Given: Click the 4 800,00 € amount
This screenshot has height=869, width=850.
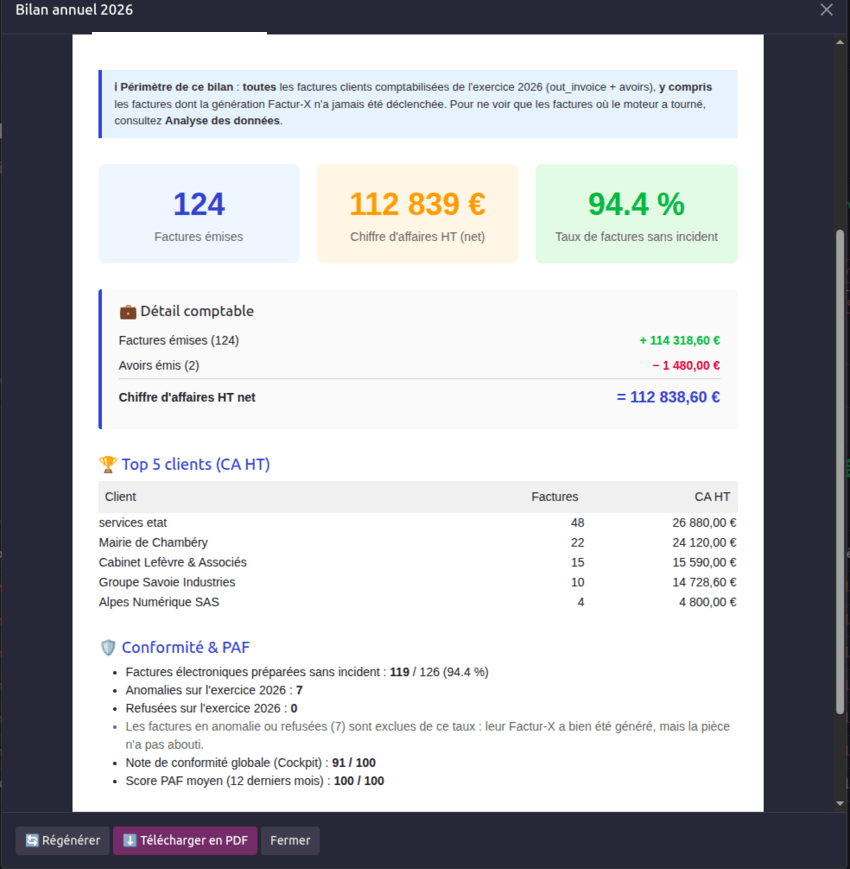Looking at the screenshot, I should pos(708,602).
